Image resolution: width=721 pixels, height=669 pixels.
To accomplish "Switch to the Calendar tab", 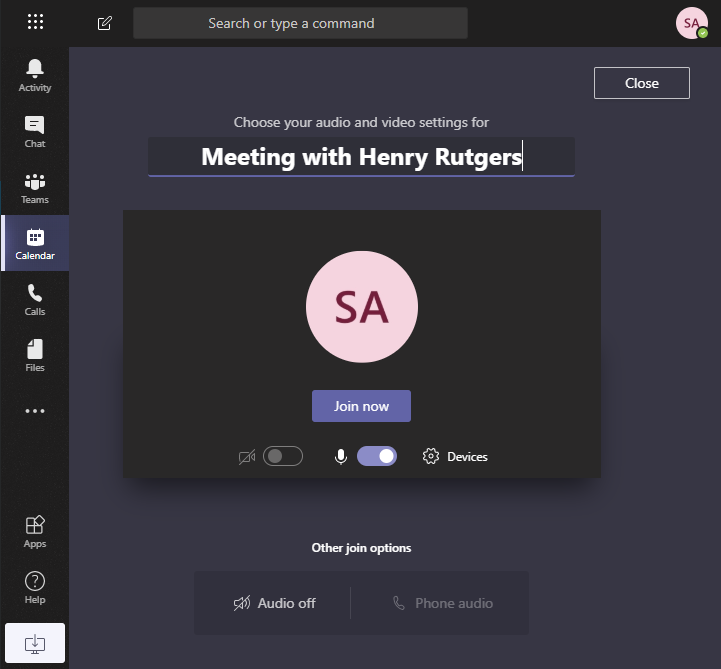I will click(35, 243).
